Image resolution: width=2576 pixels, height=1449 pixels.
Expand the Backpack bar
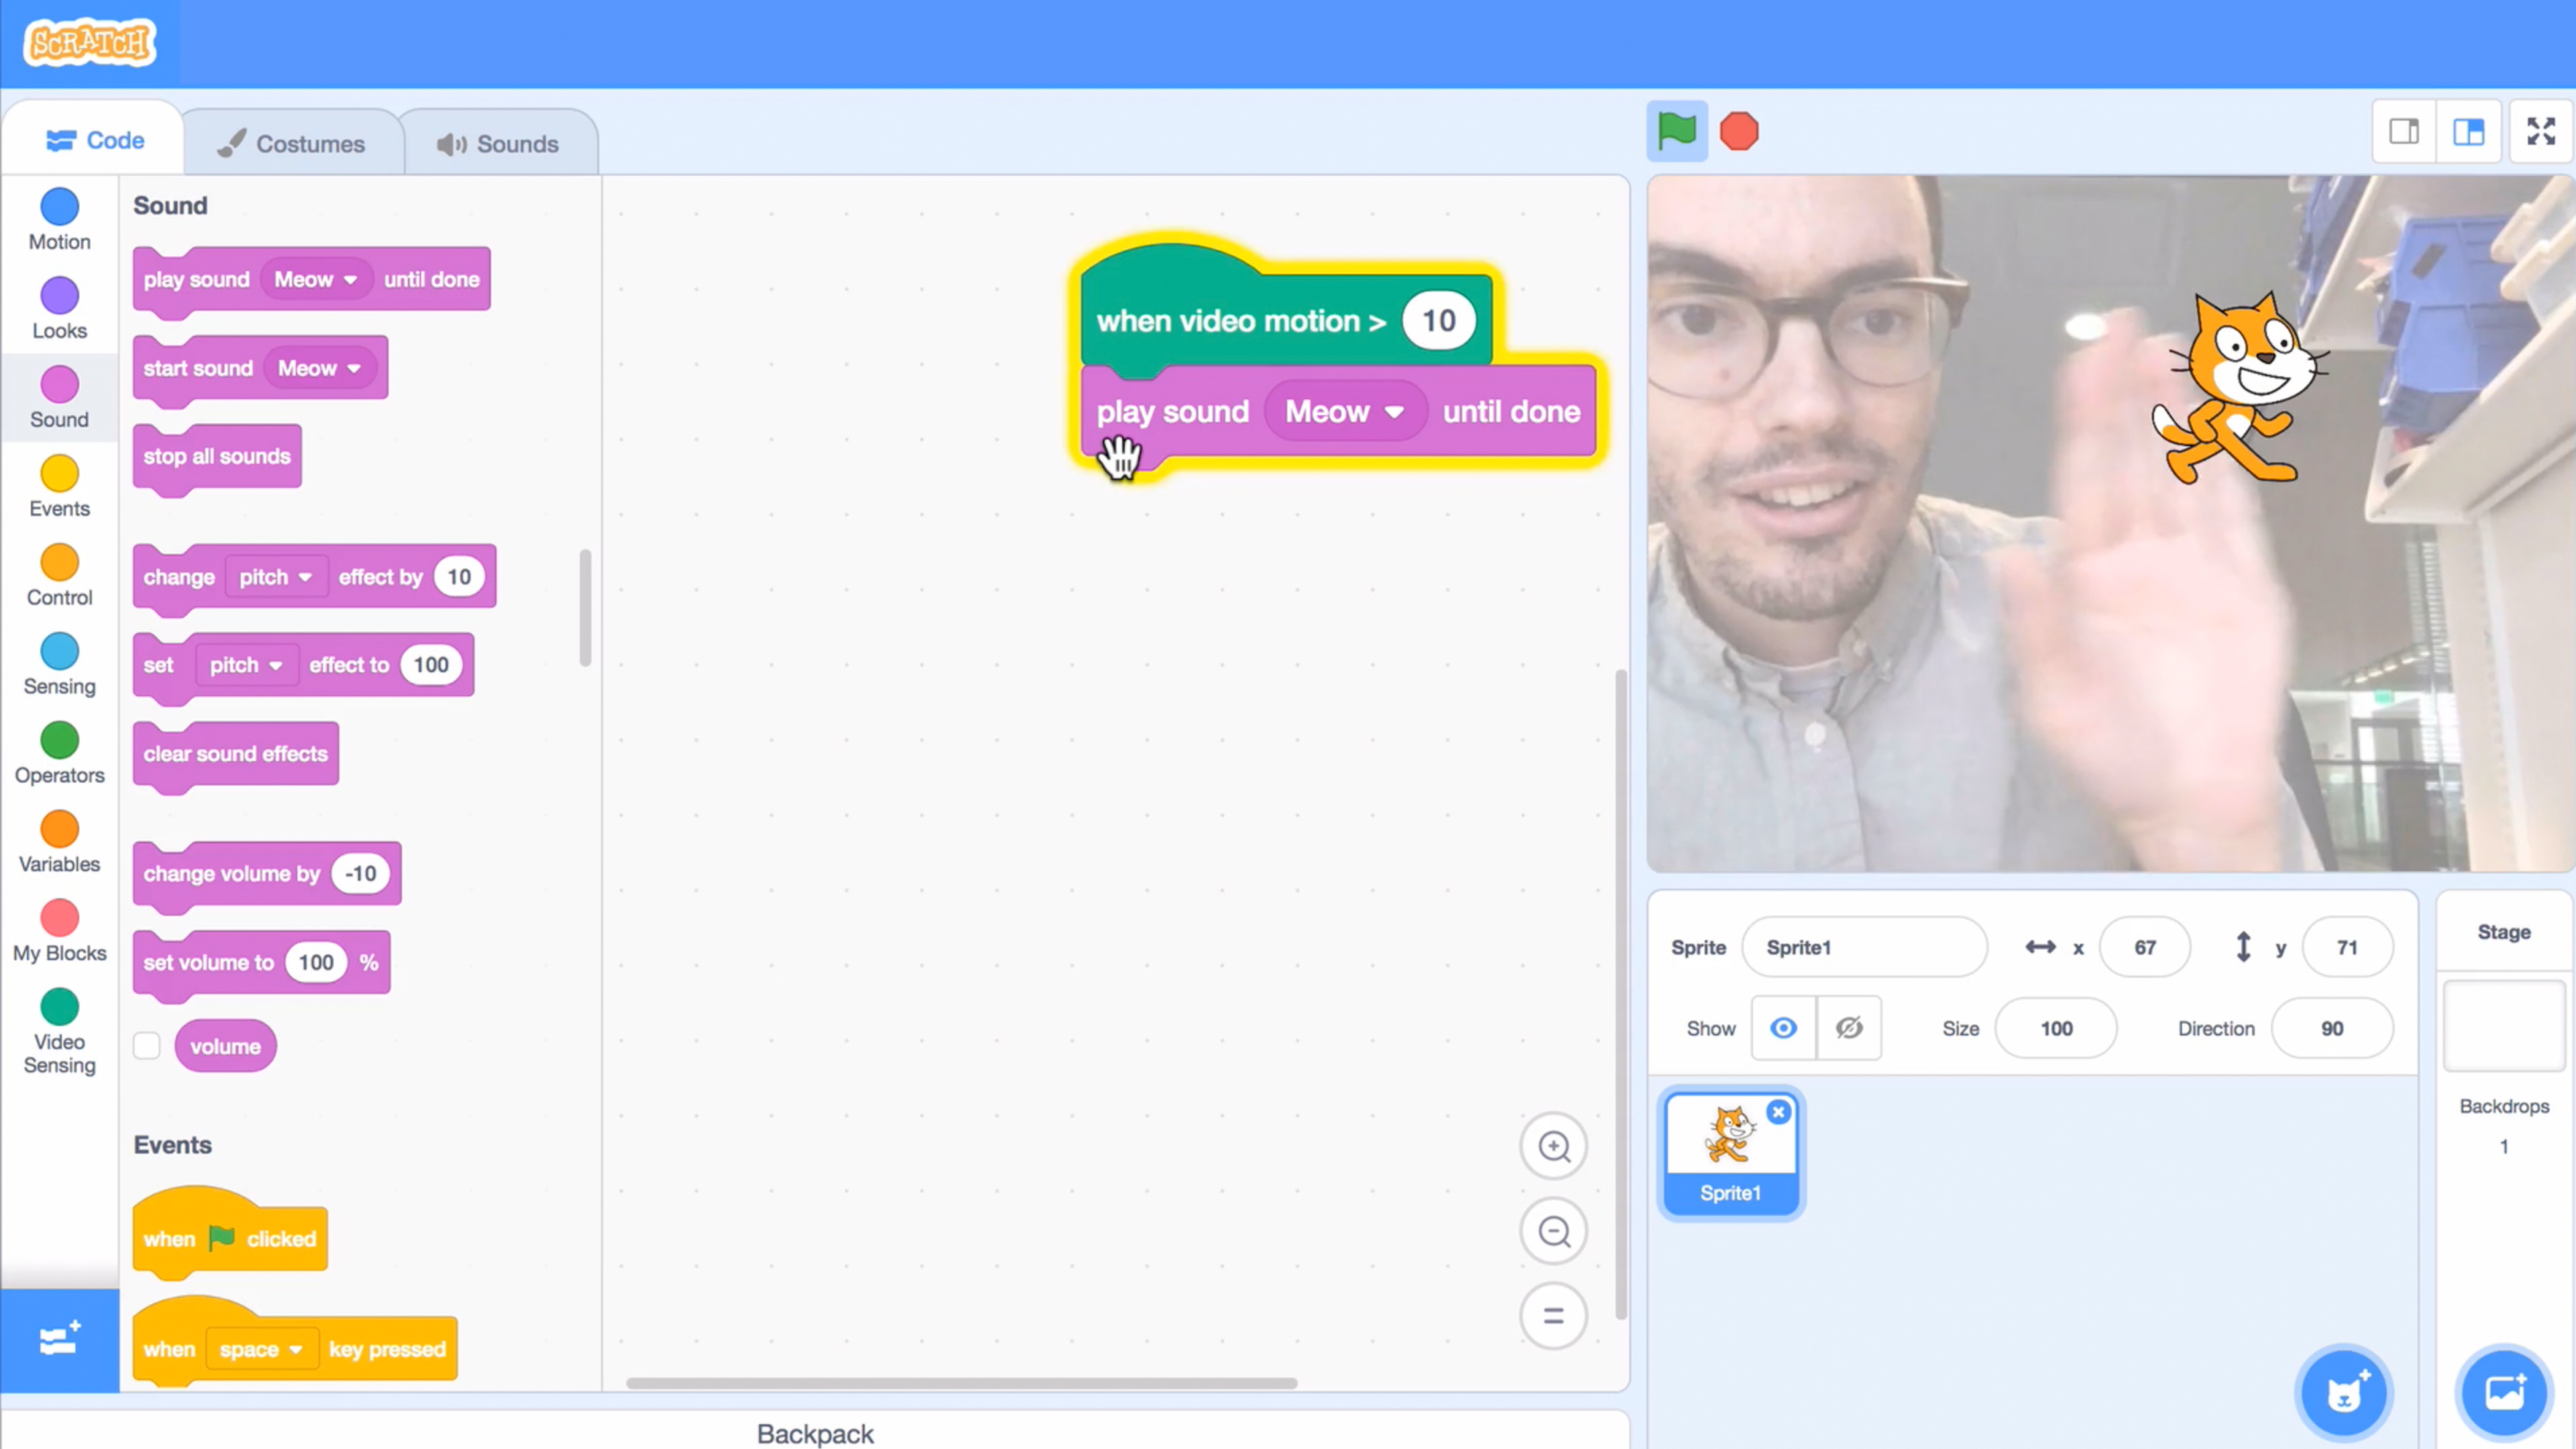pyautogui.click(x=814, y=1433)
